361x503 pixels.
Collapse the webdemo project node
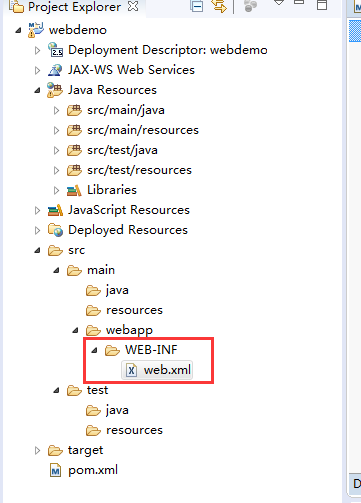18,30
